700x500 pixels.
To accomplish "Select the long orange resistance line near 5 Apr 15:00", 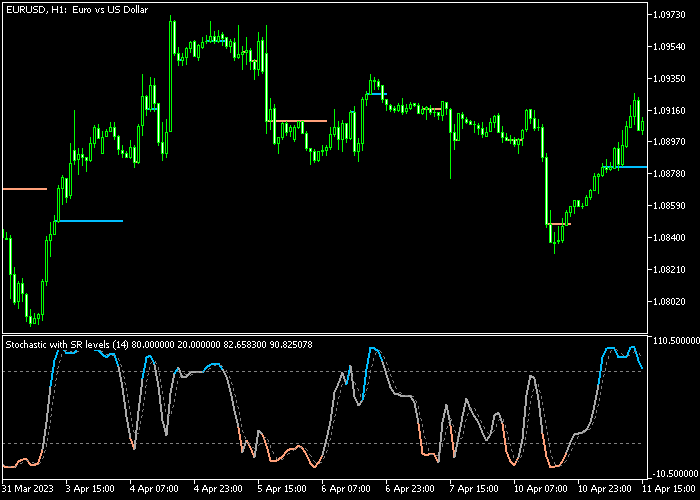I will coord(296,121).
